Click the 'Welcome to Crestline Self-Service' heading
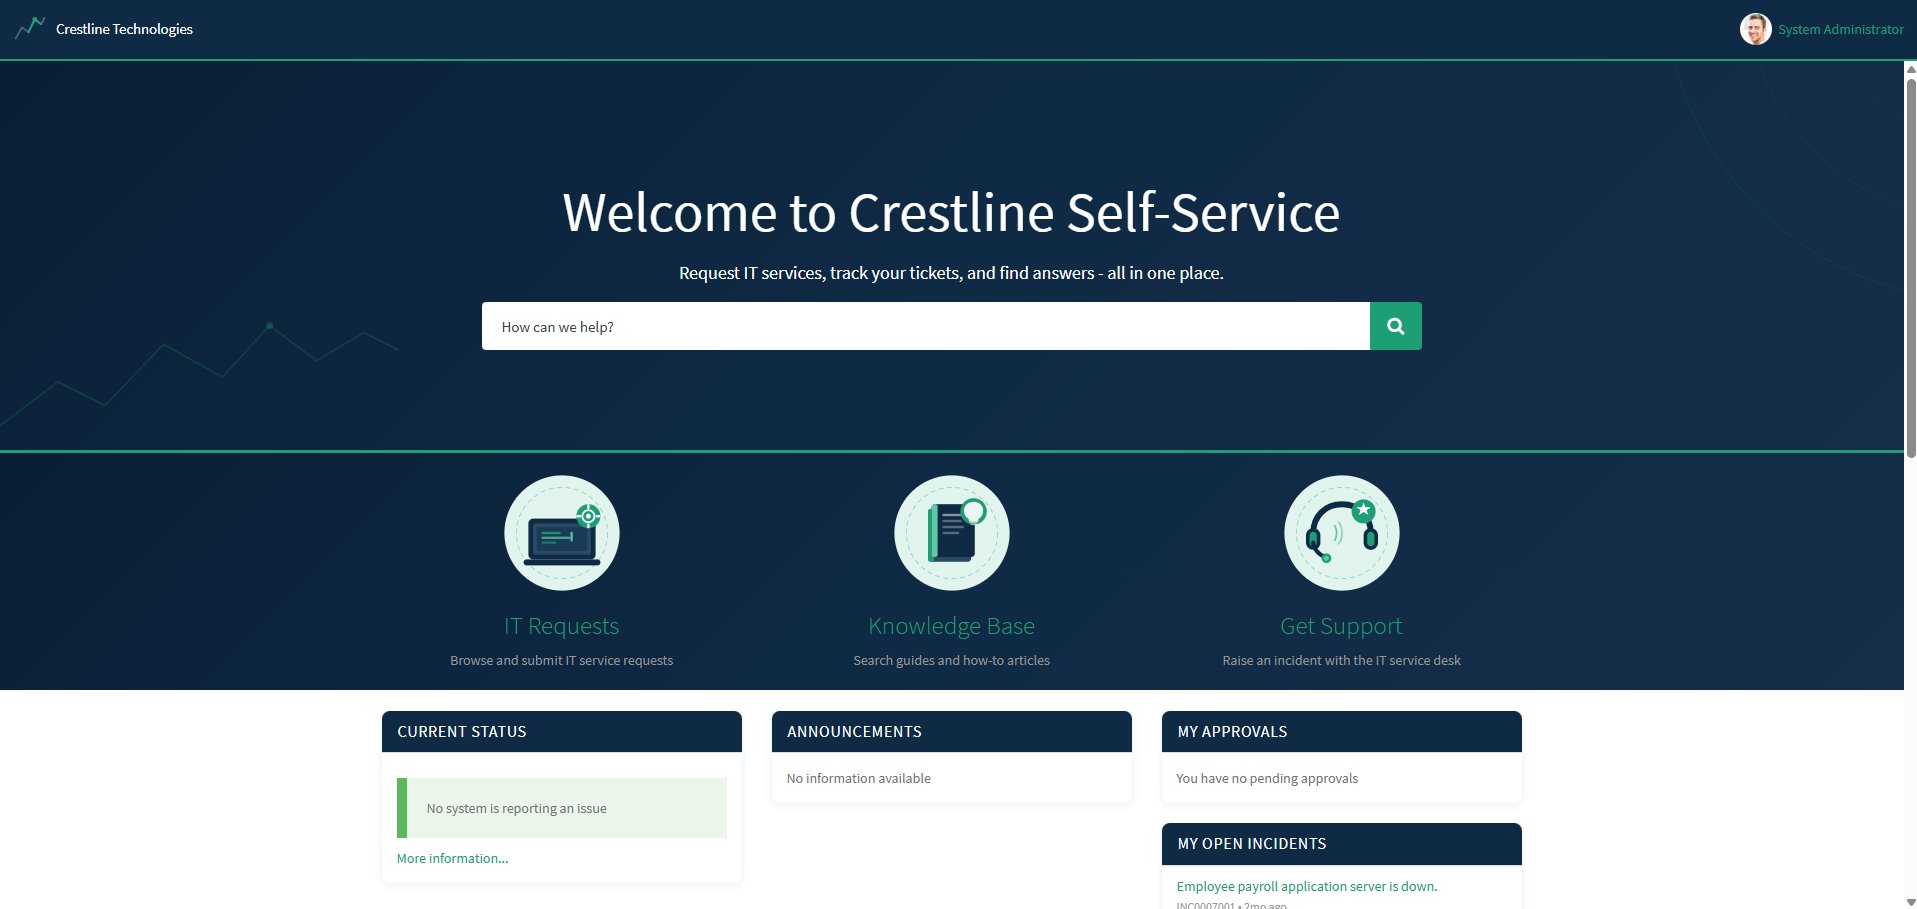The height and width of the screenshot is (909, 1917). pos(951,213)
